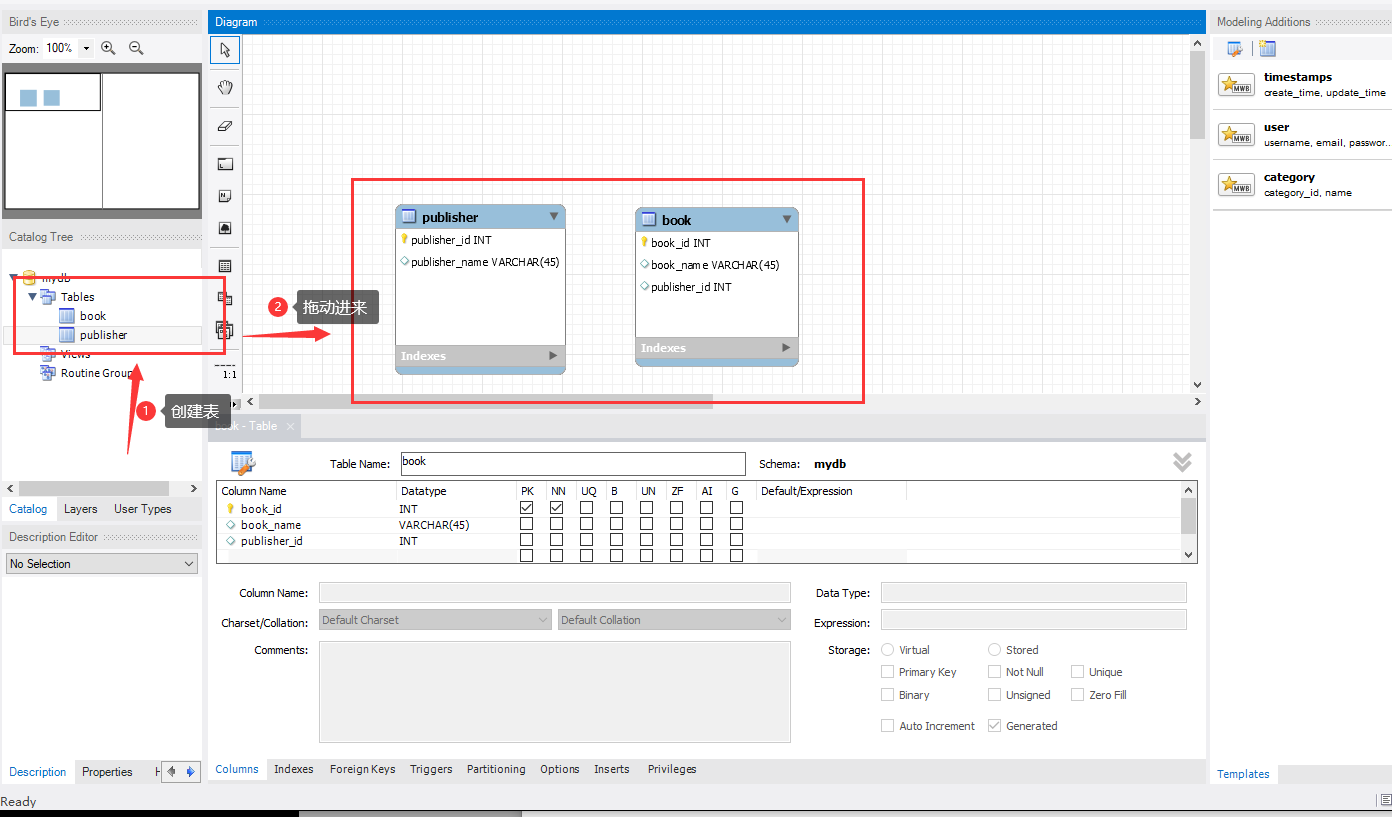
Task: Select the Place New Table tool
Action: coord(224,263)
